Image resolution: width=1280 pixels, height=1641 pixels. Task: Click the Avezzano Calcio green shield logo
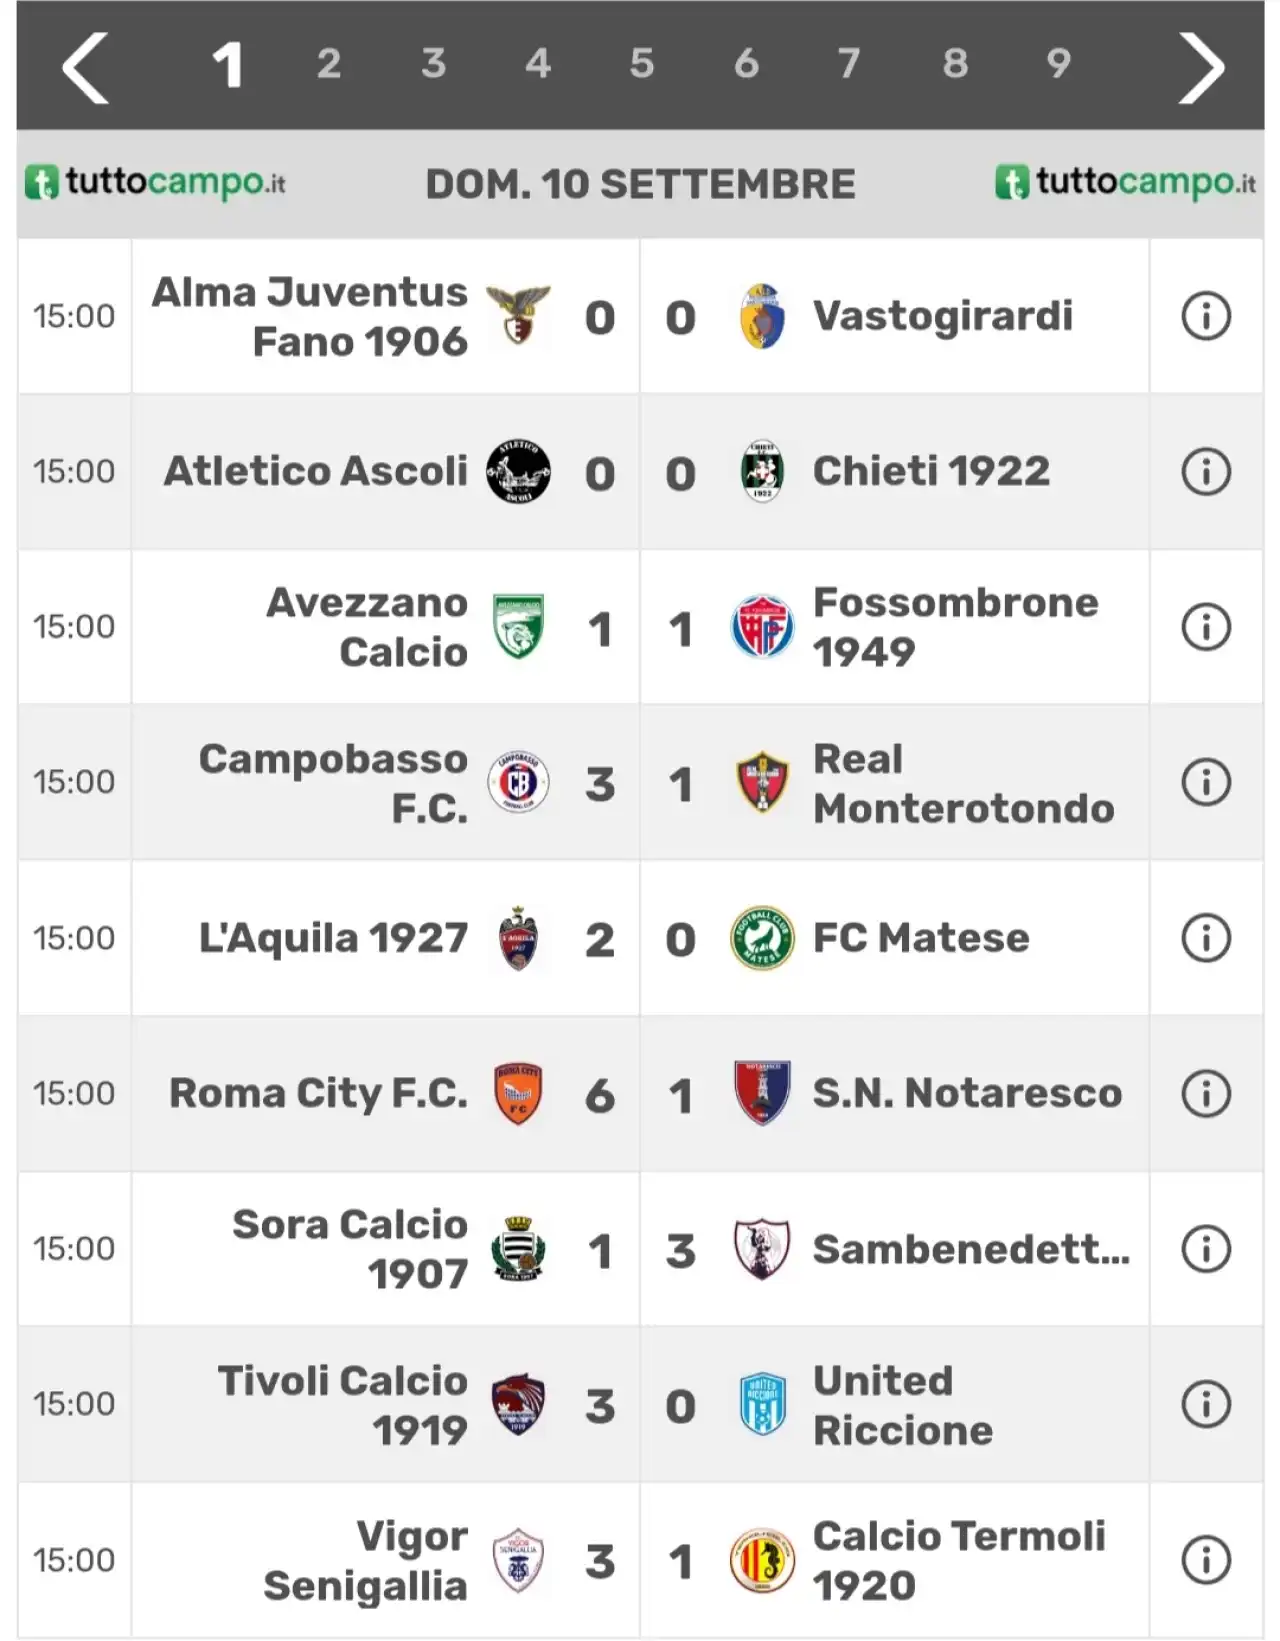point(518,627)
